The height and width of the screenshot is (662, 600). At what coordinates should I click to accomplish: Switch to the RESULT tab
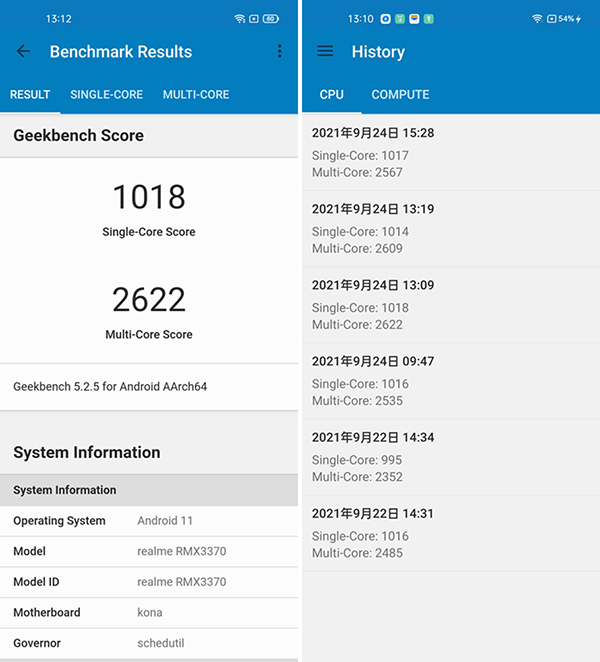pyautogui.click(x=30, y=95)
